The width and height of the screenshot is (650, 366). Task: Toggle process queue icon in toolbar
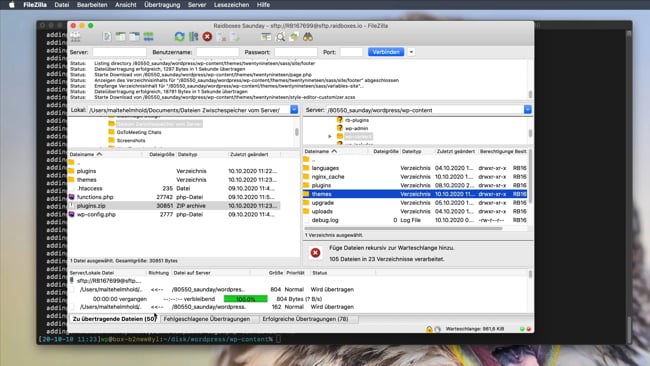(193, 37)
